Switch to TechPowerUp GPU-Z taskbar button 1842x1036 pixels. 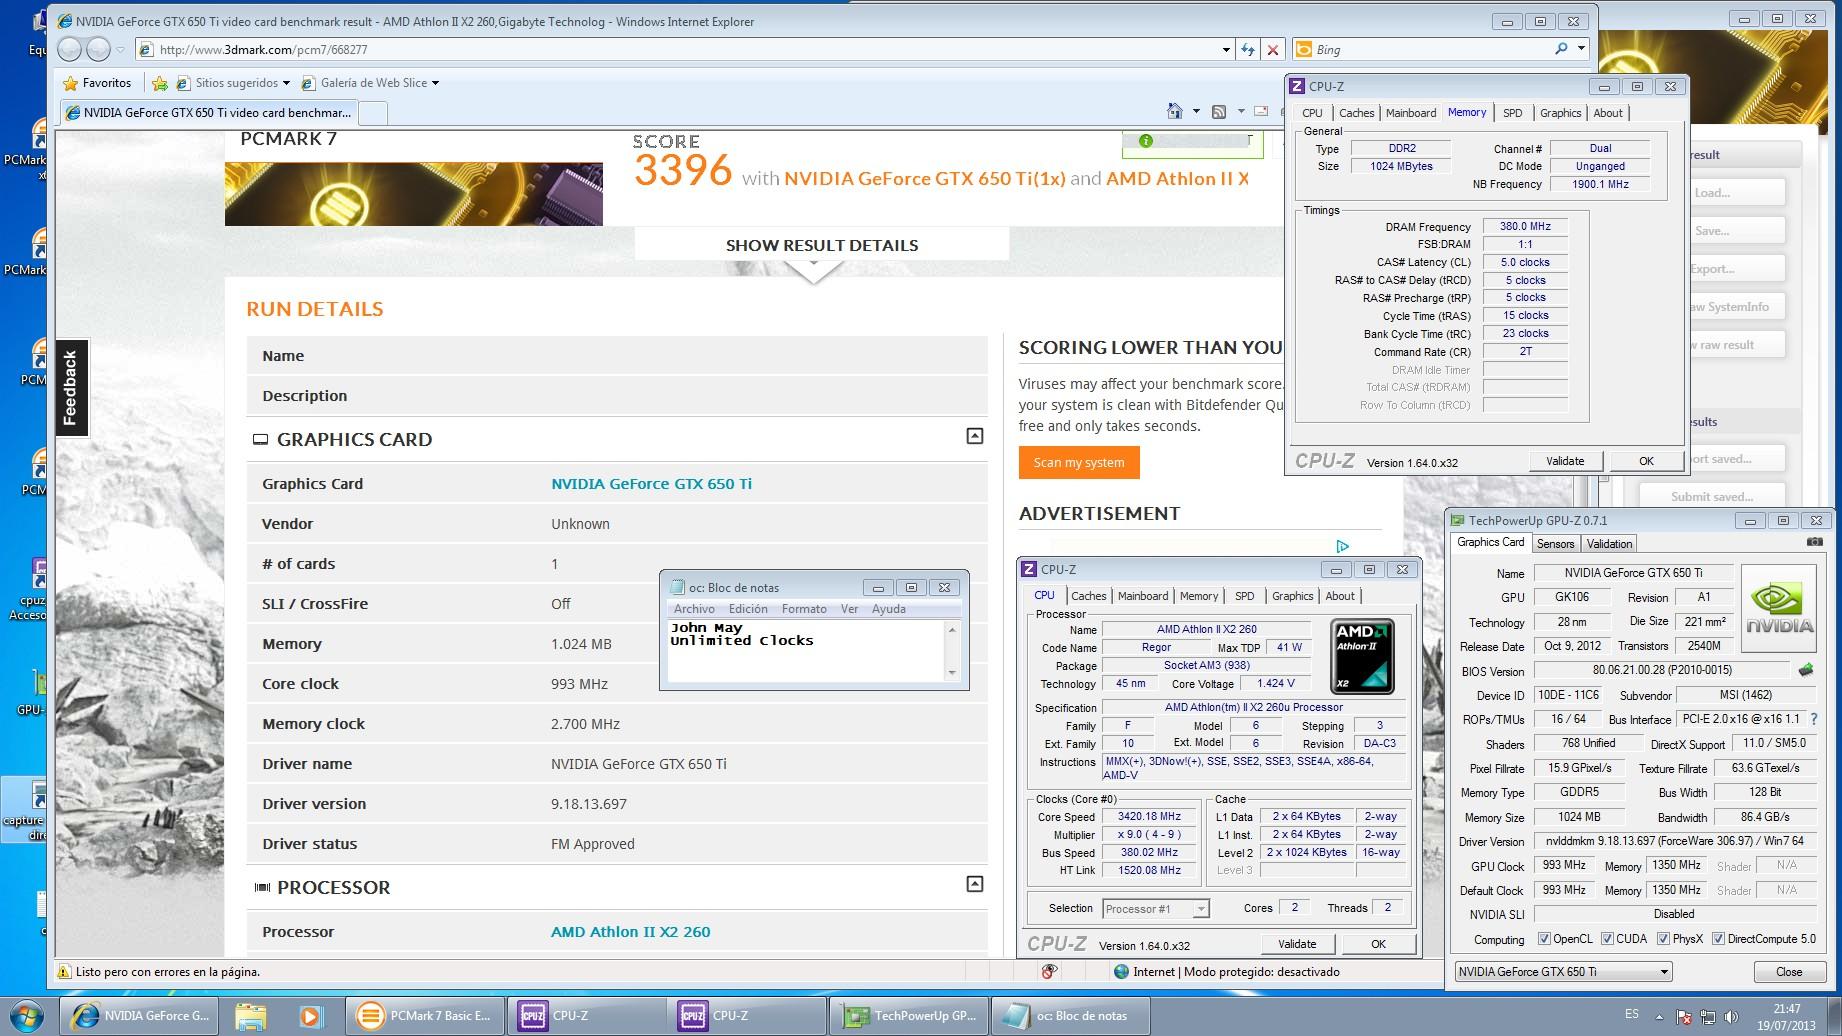click(x=909, y=1016)
